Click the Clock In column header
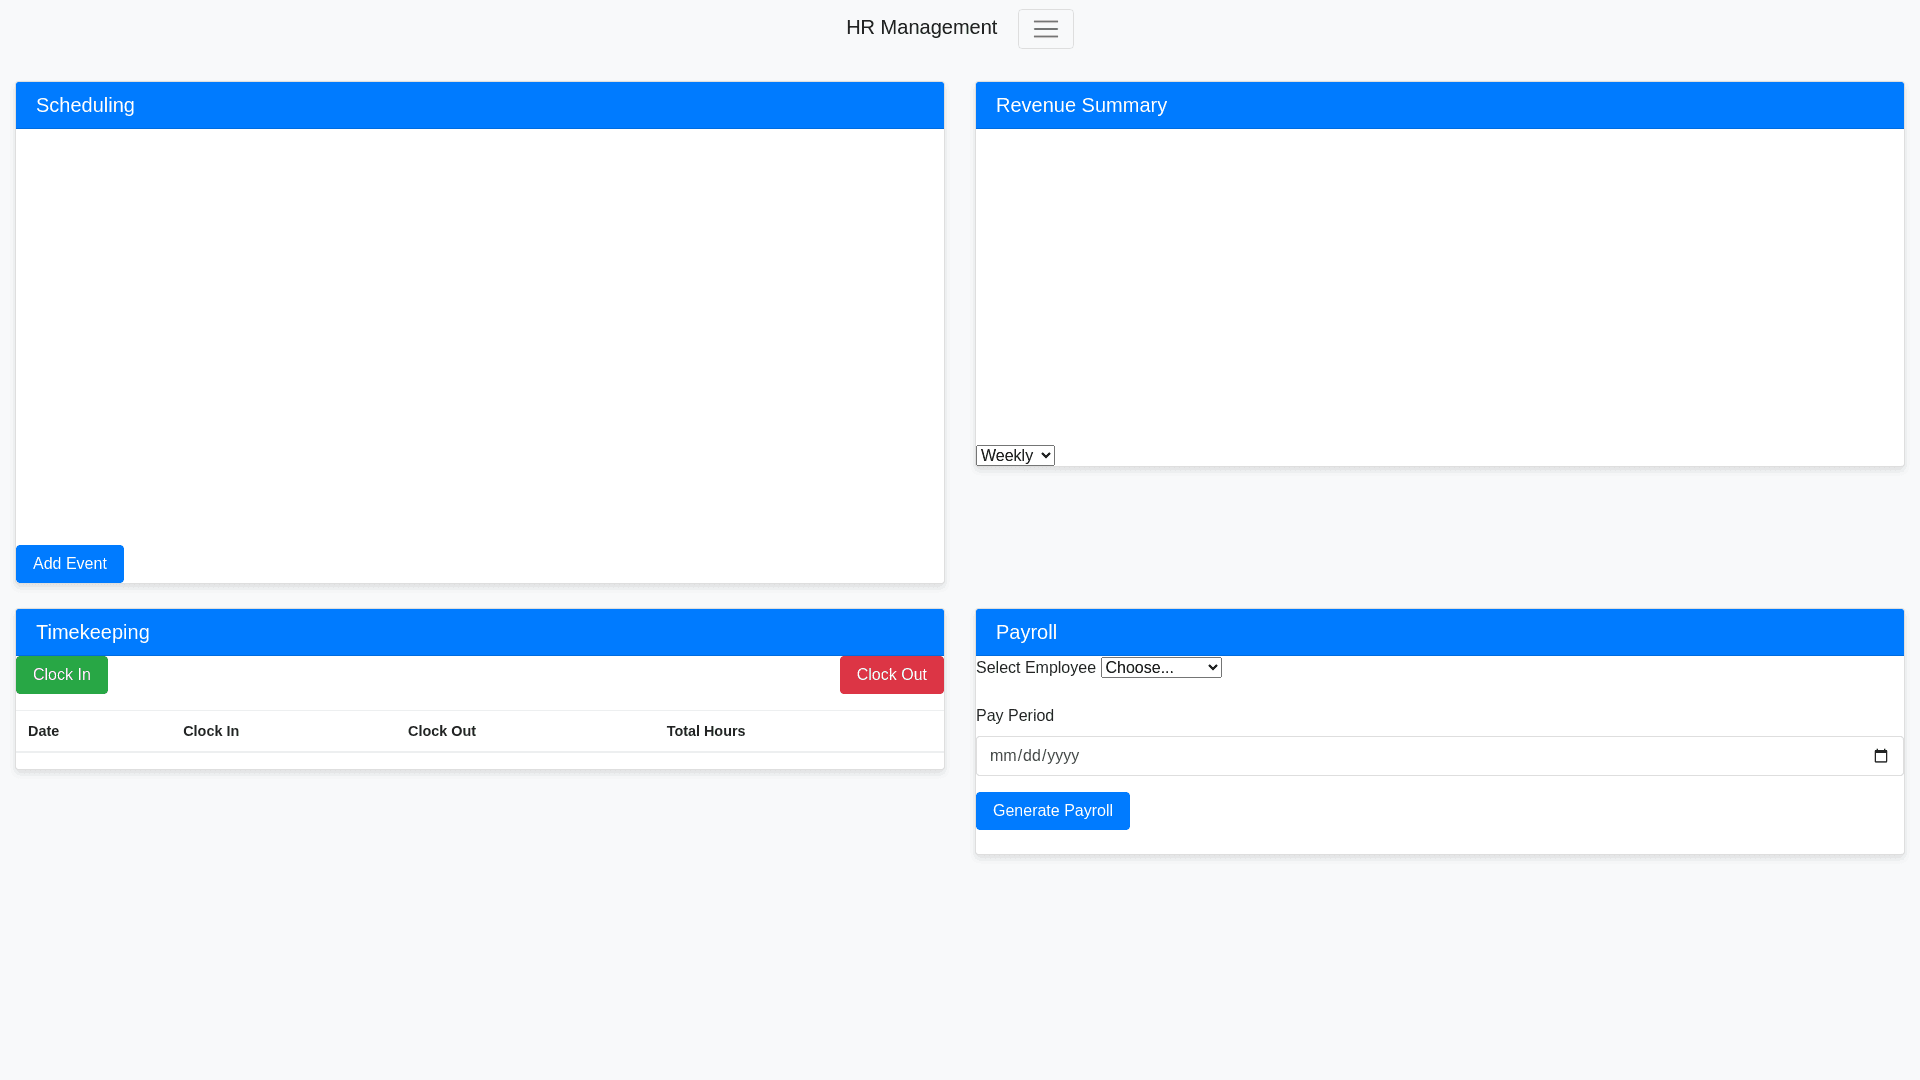This screenshot has height=1080, width=1920. [x=210, y=731]
